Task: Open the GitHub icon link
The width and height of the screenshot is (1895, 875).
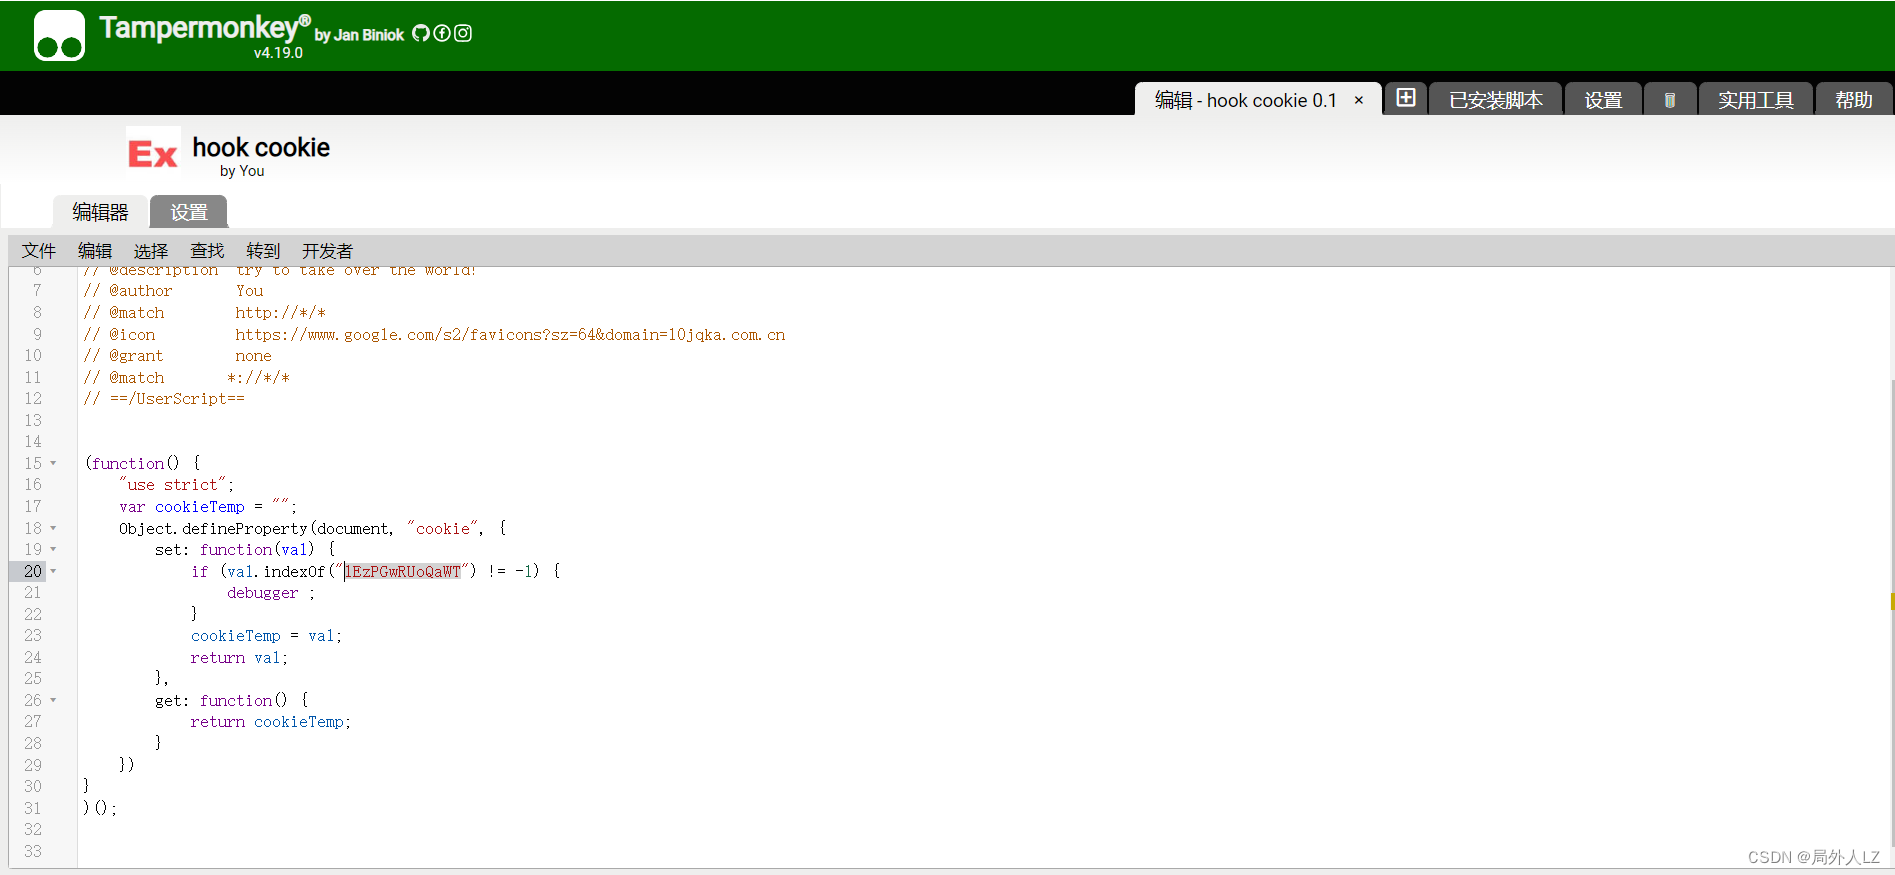Action: (421, 33)
